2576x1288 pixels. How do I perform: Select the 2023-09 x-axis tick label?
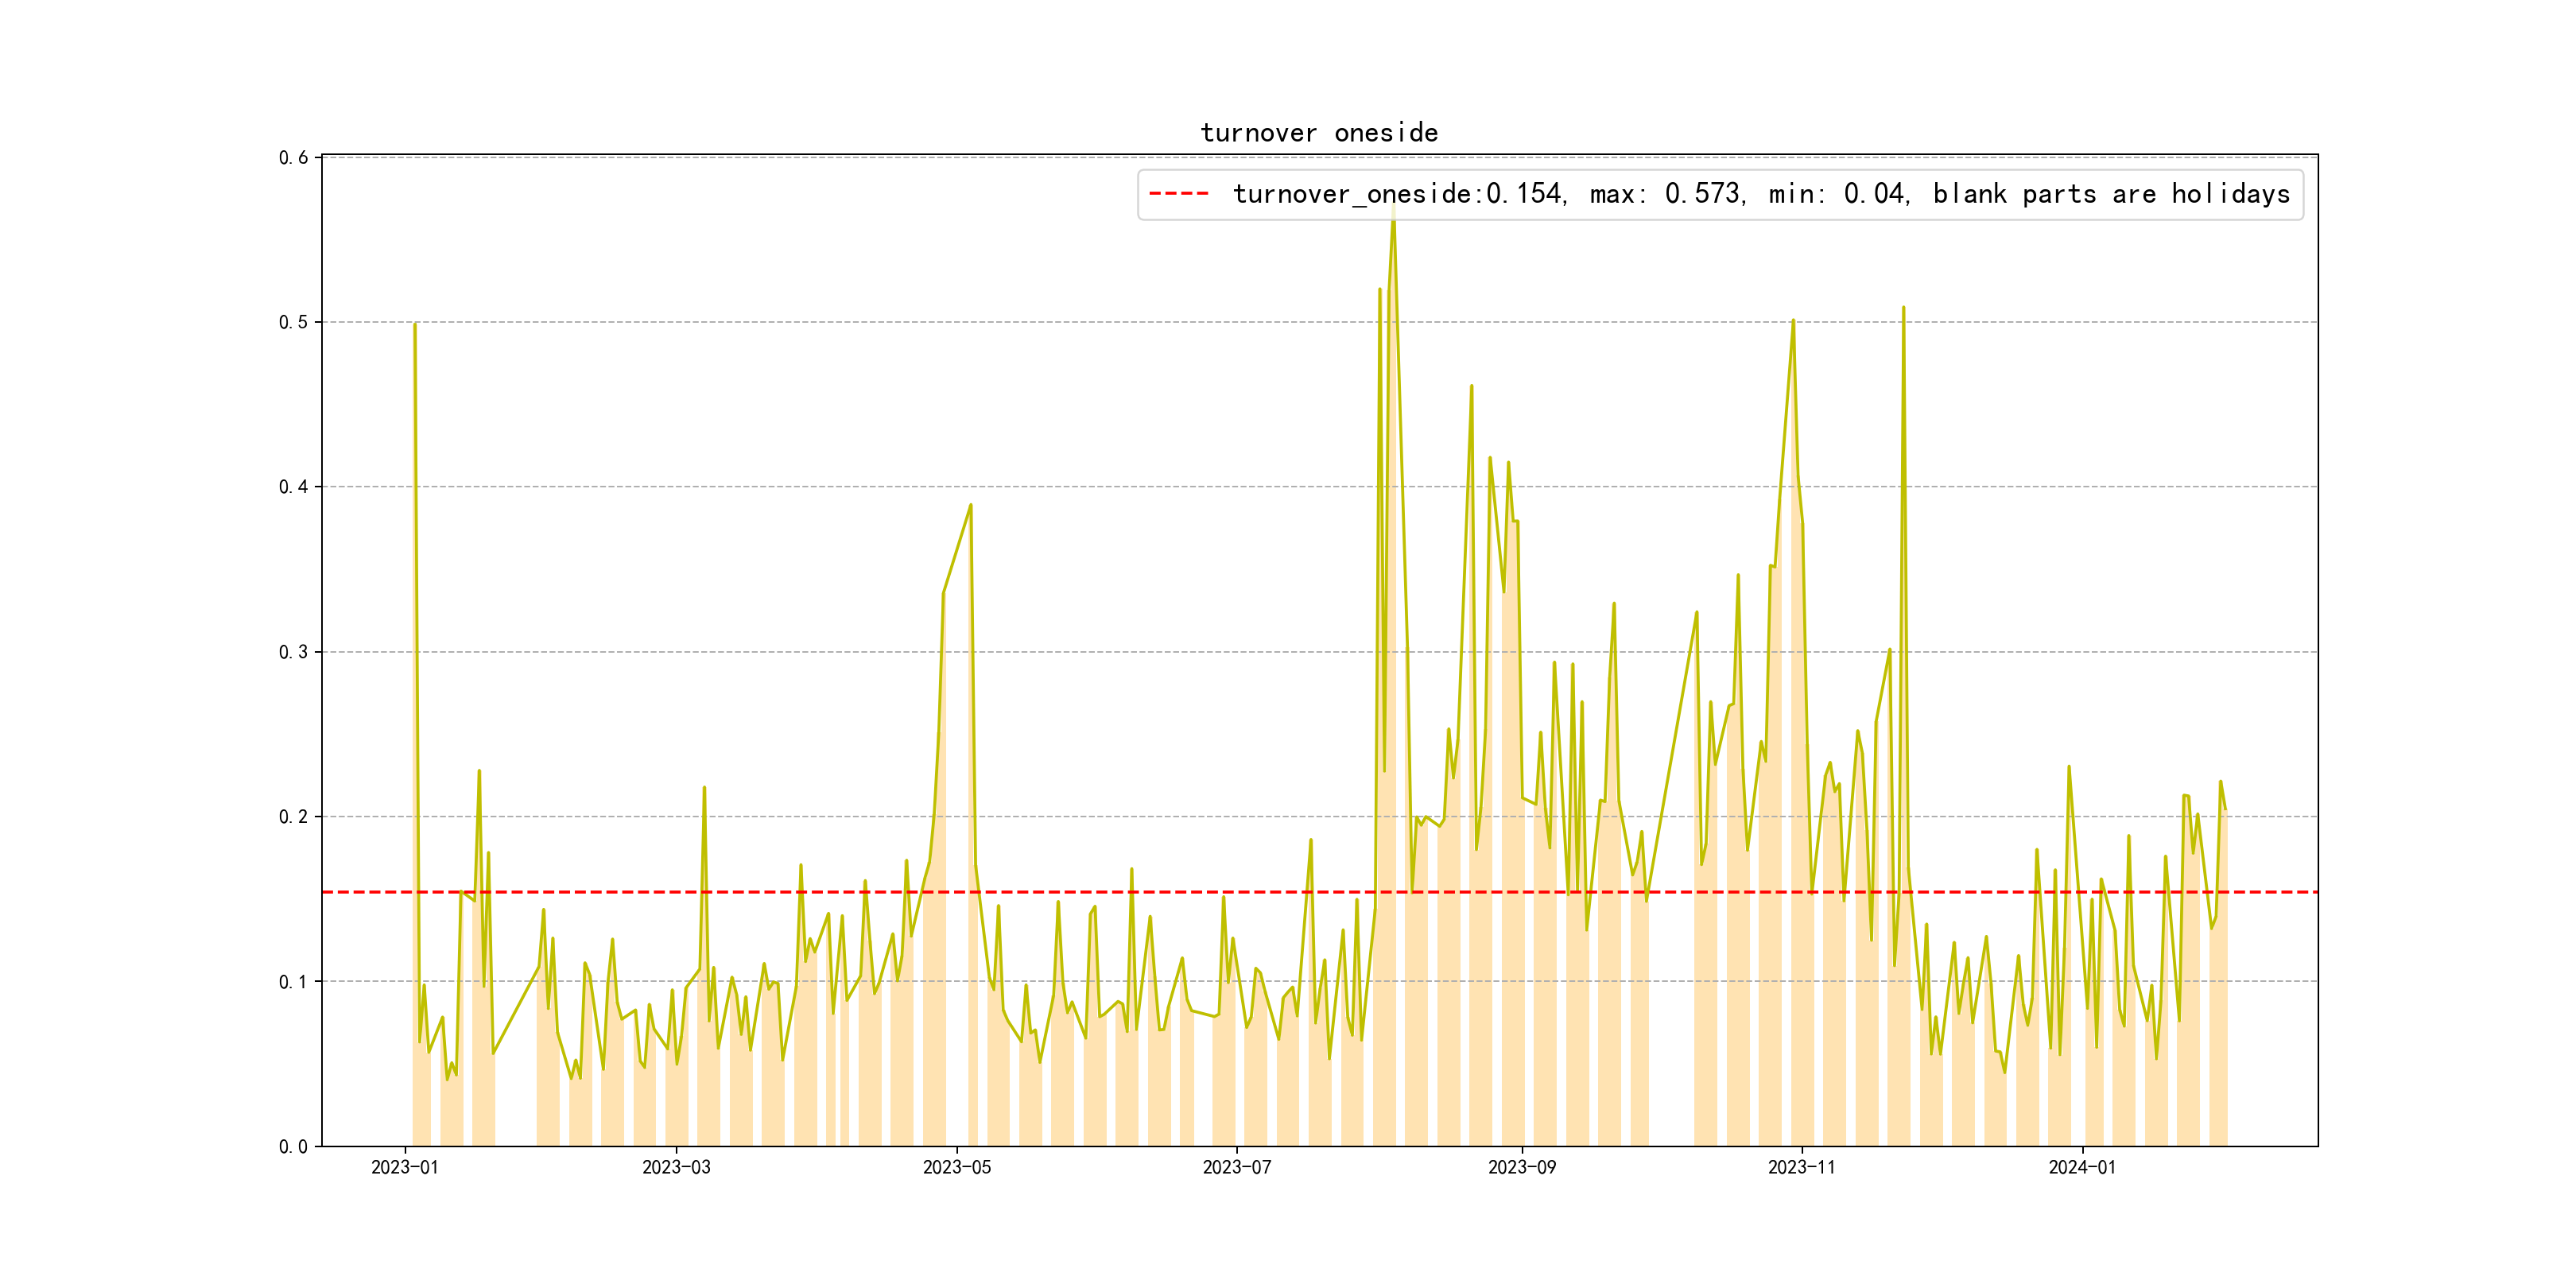[x=1522, y=1167]
